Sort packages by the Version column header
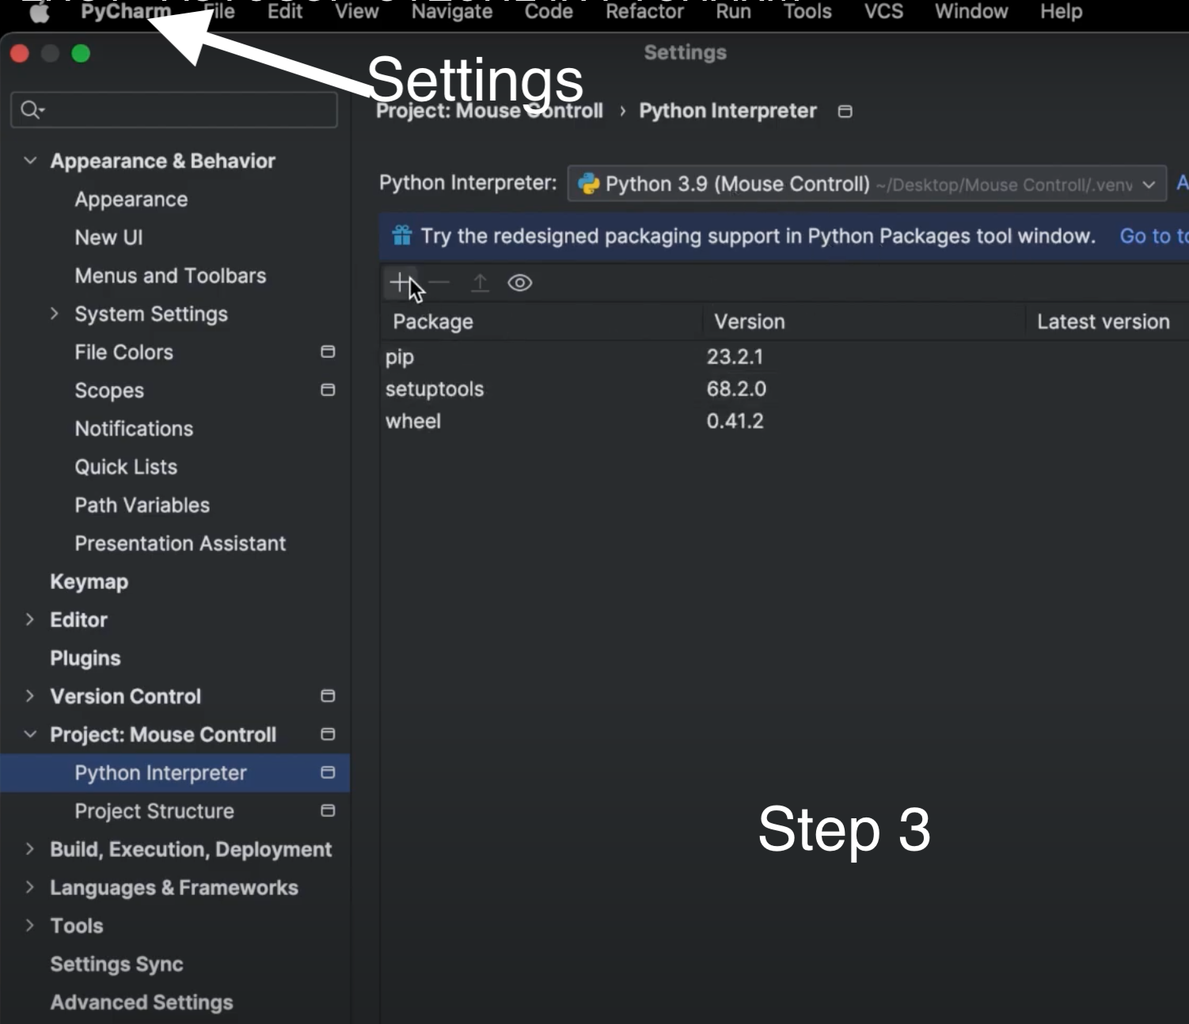The image size is (1189, 1024). pyautogui.click(x=749, y=321)
